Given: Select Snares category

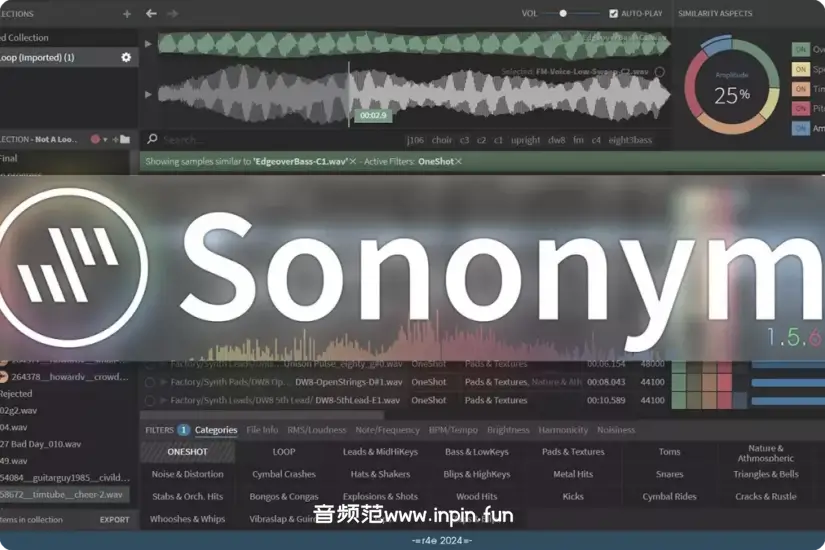Looking at the screenshot, I should pyautogui.click(x=669, y=474).
